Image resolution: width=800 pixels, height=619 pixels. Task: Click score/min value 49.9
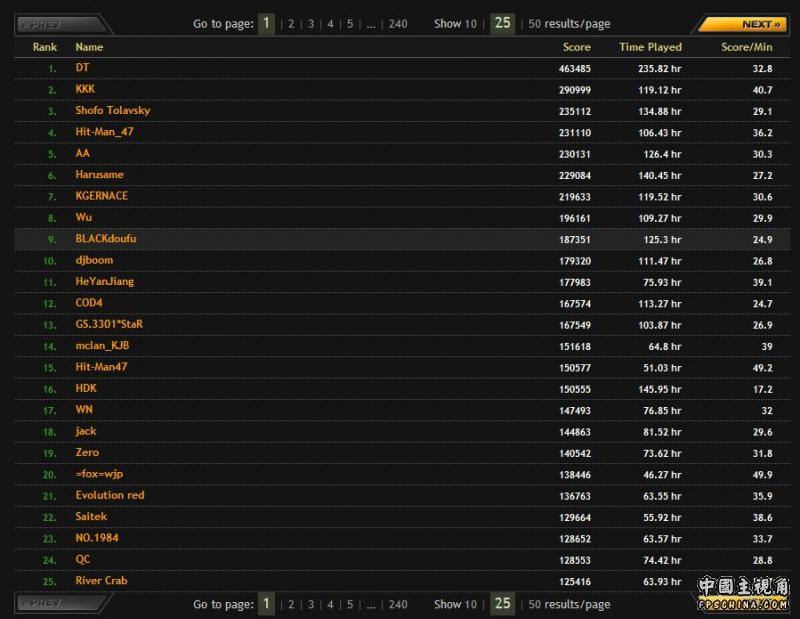point(762,475)
